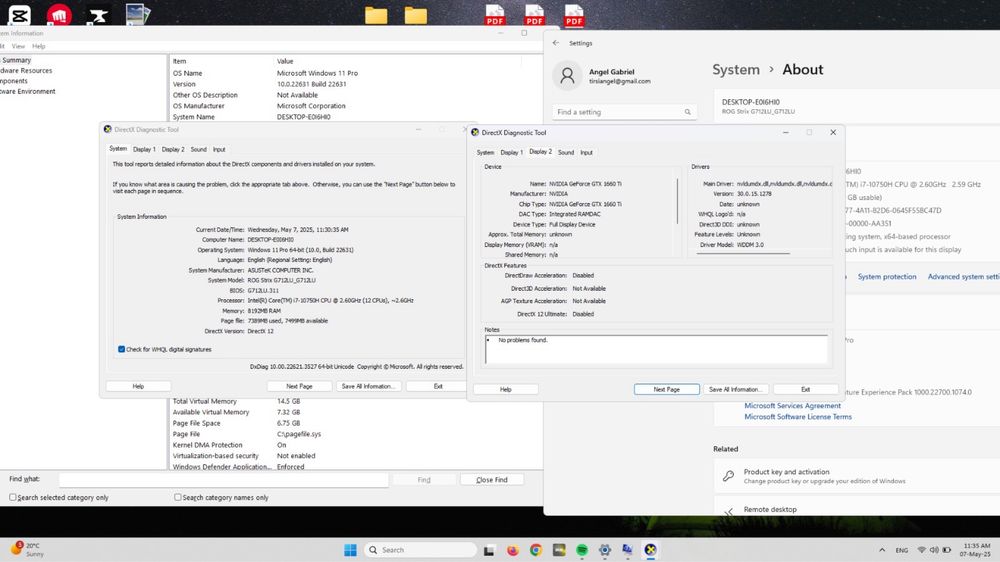The height and width of the screenshot is (562, 1000).
Task: Select Summary in System Information tree
Action: [16, 60]
